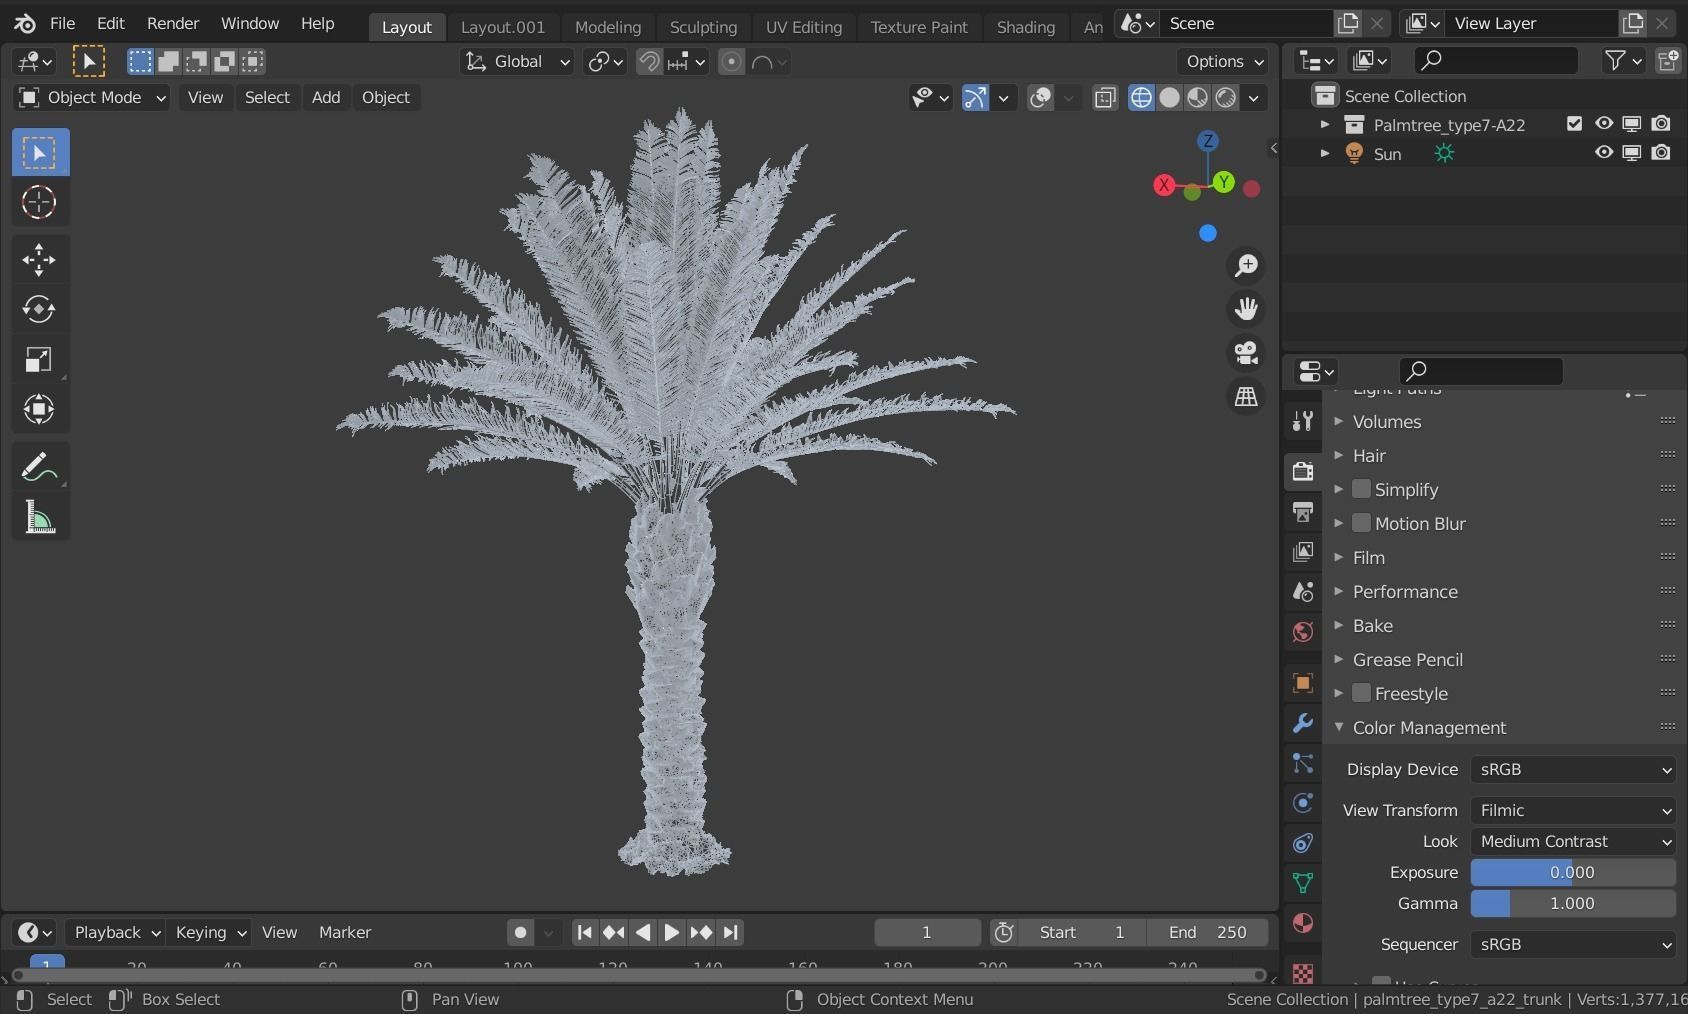The width and height of the screenshot is (1688, 1014).
Task: Hide Palmtree_type7-A22 collection with eye icon
Action: tap(1603, 124)
